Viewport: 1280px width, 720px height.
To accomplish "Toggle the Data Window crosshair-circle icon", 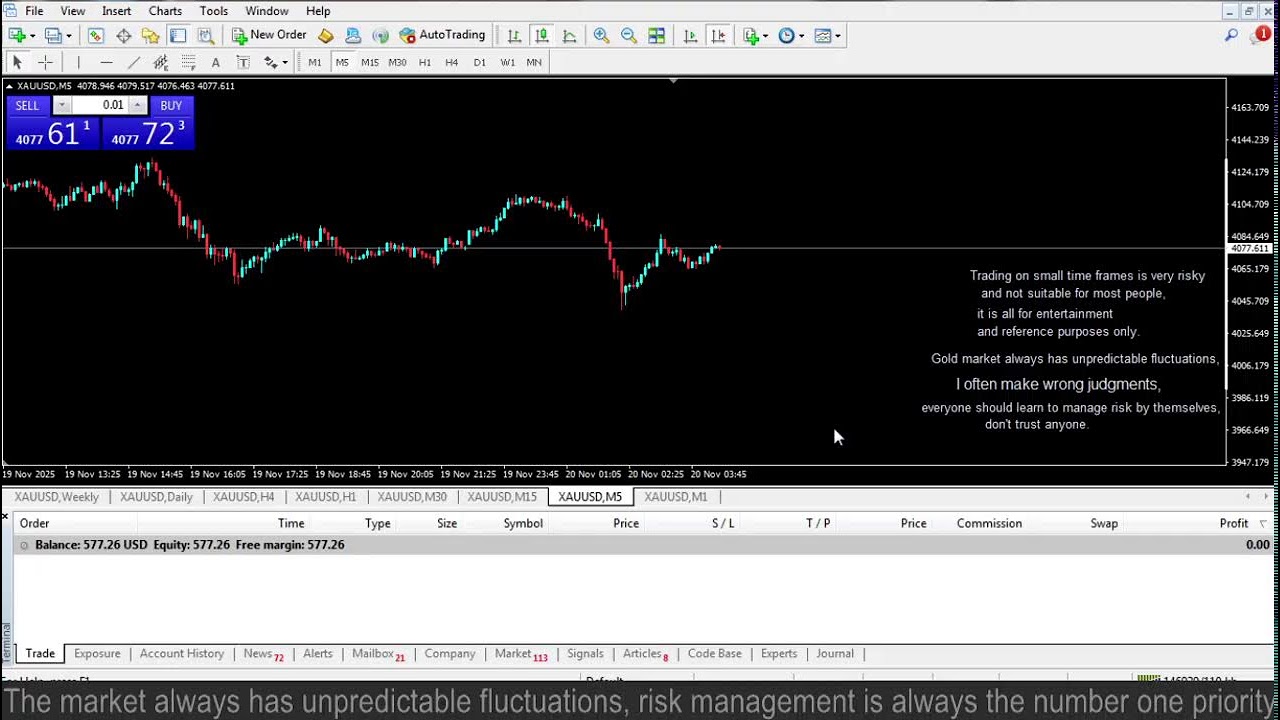I will tap(123, 35).
